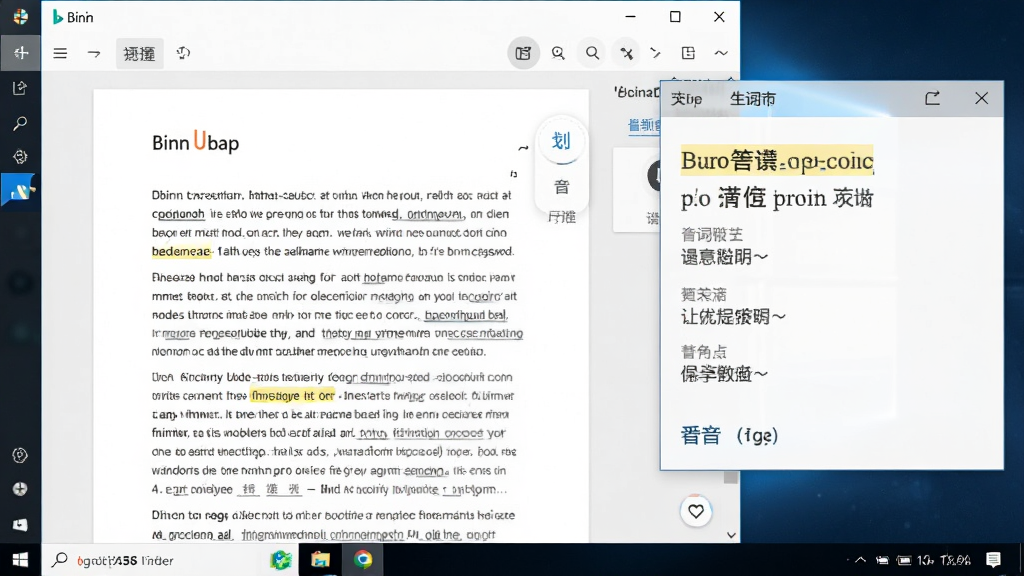Click the heart favorite button
Screen dimensions: 1024x576
point(696,511)
